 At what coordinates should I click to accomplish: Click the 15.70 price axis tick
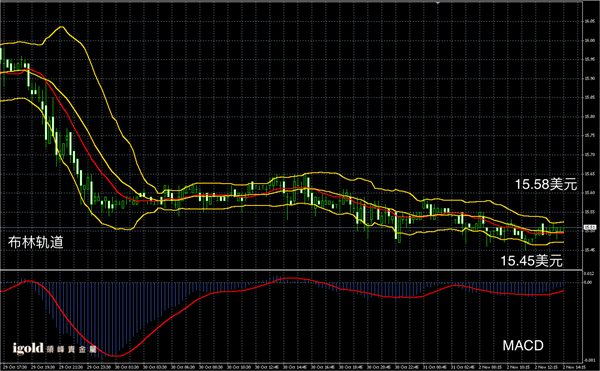tap(589, 155)
